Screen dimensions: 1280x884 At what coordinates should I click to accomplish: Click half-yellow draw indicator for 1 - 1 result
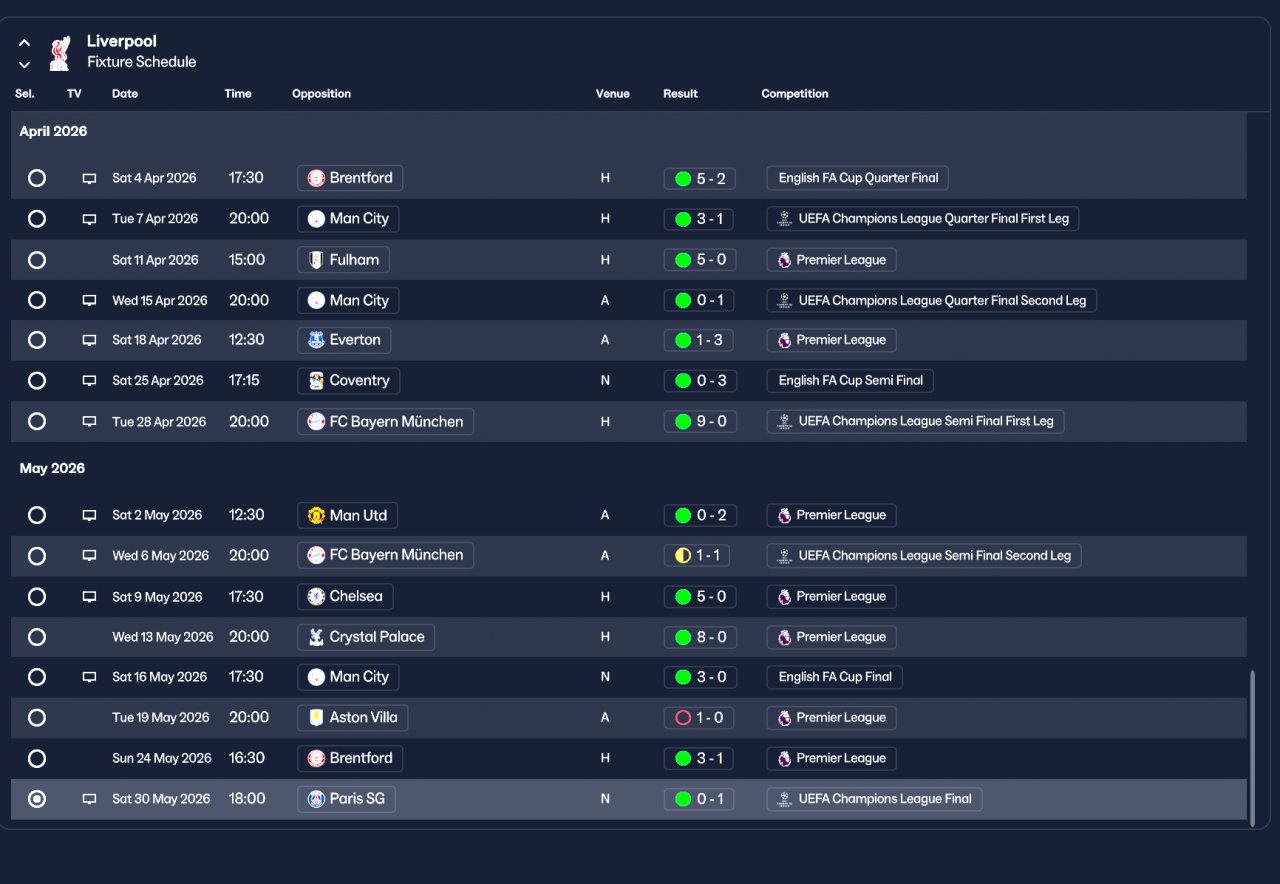tap(683, 555)
